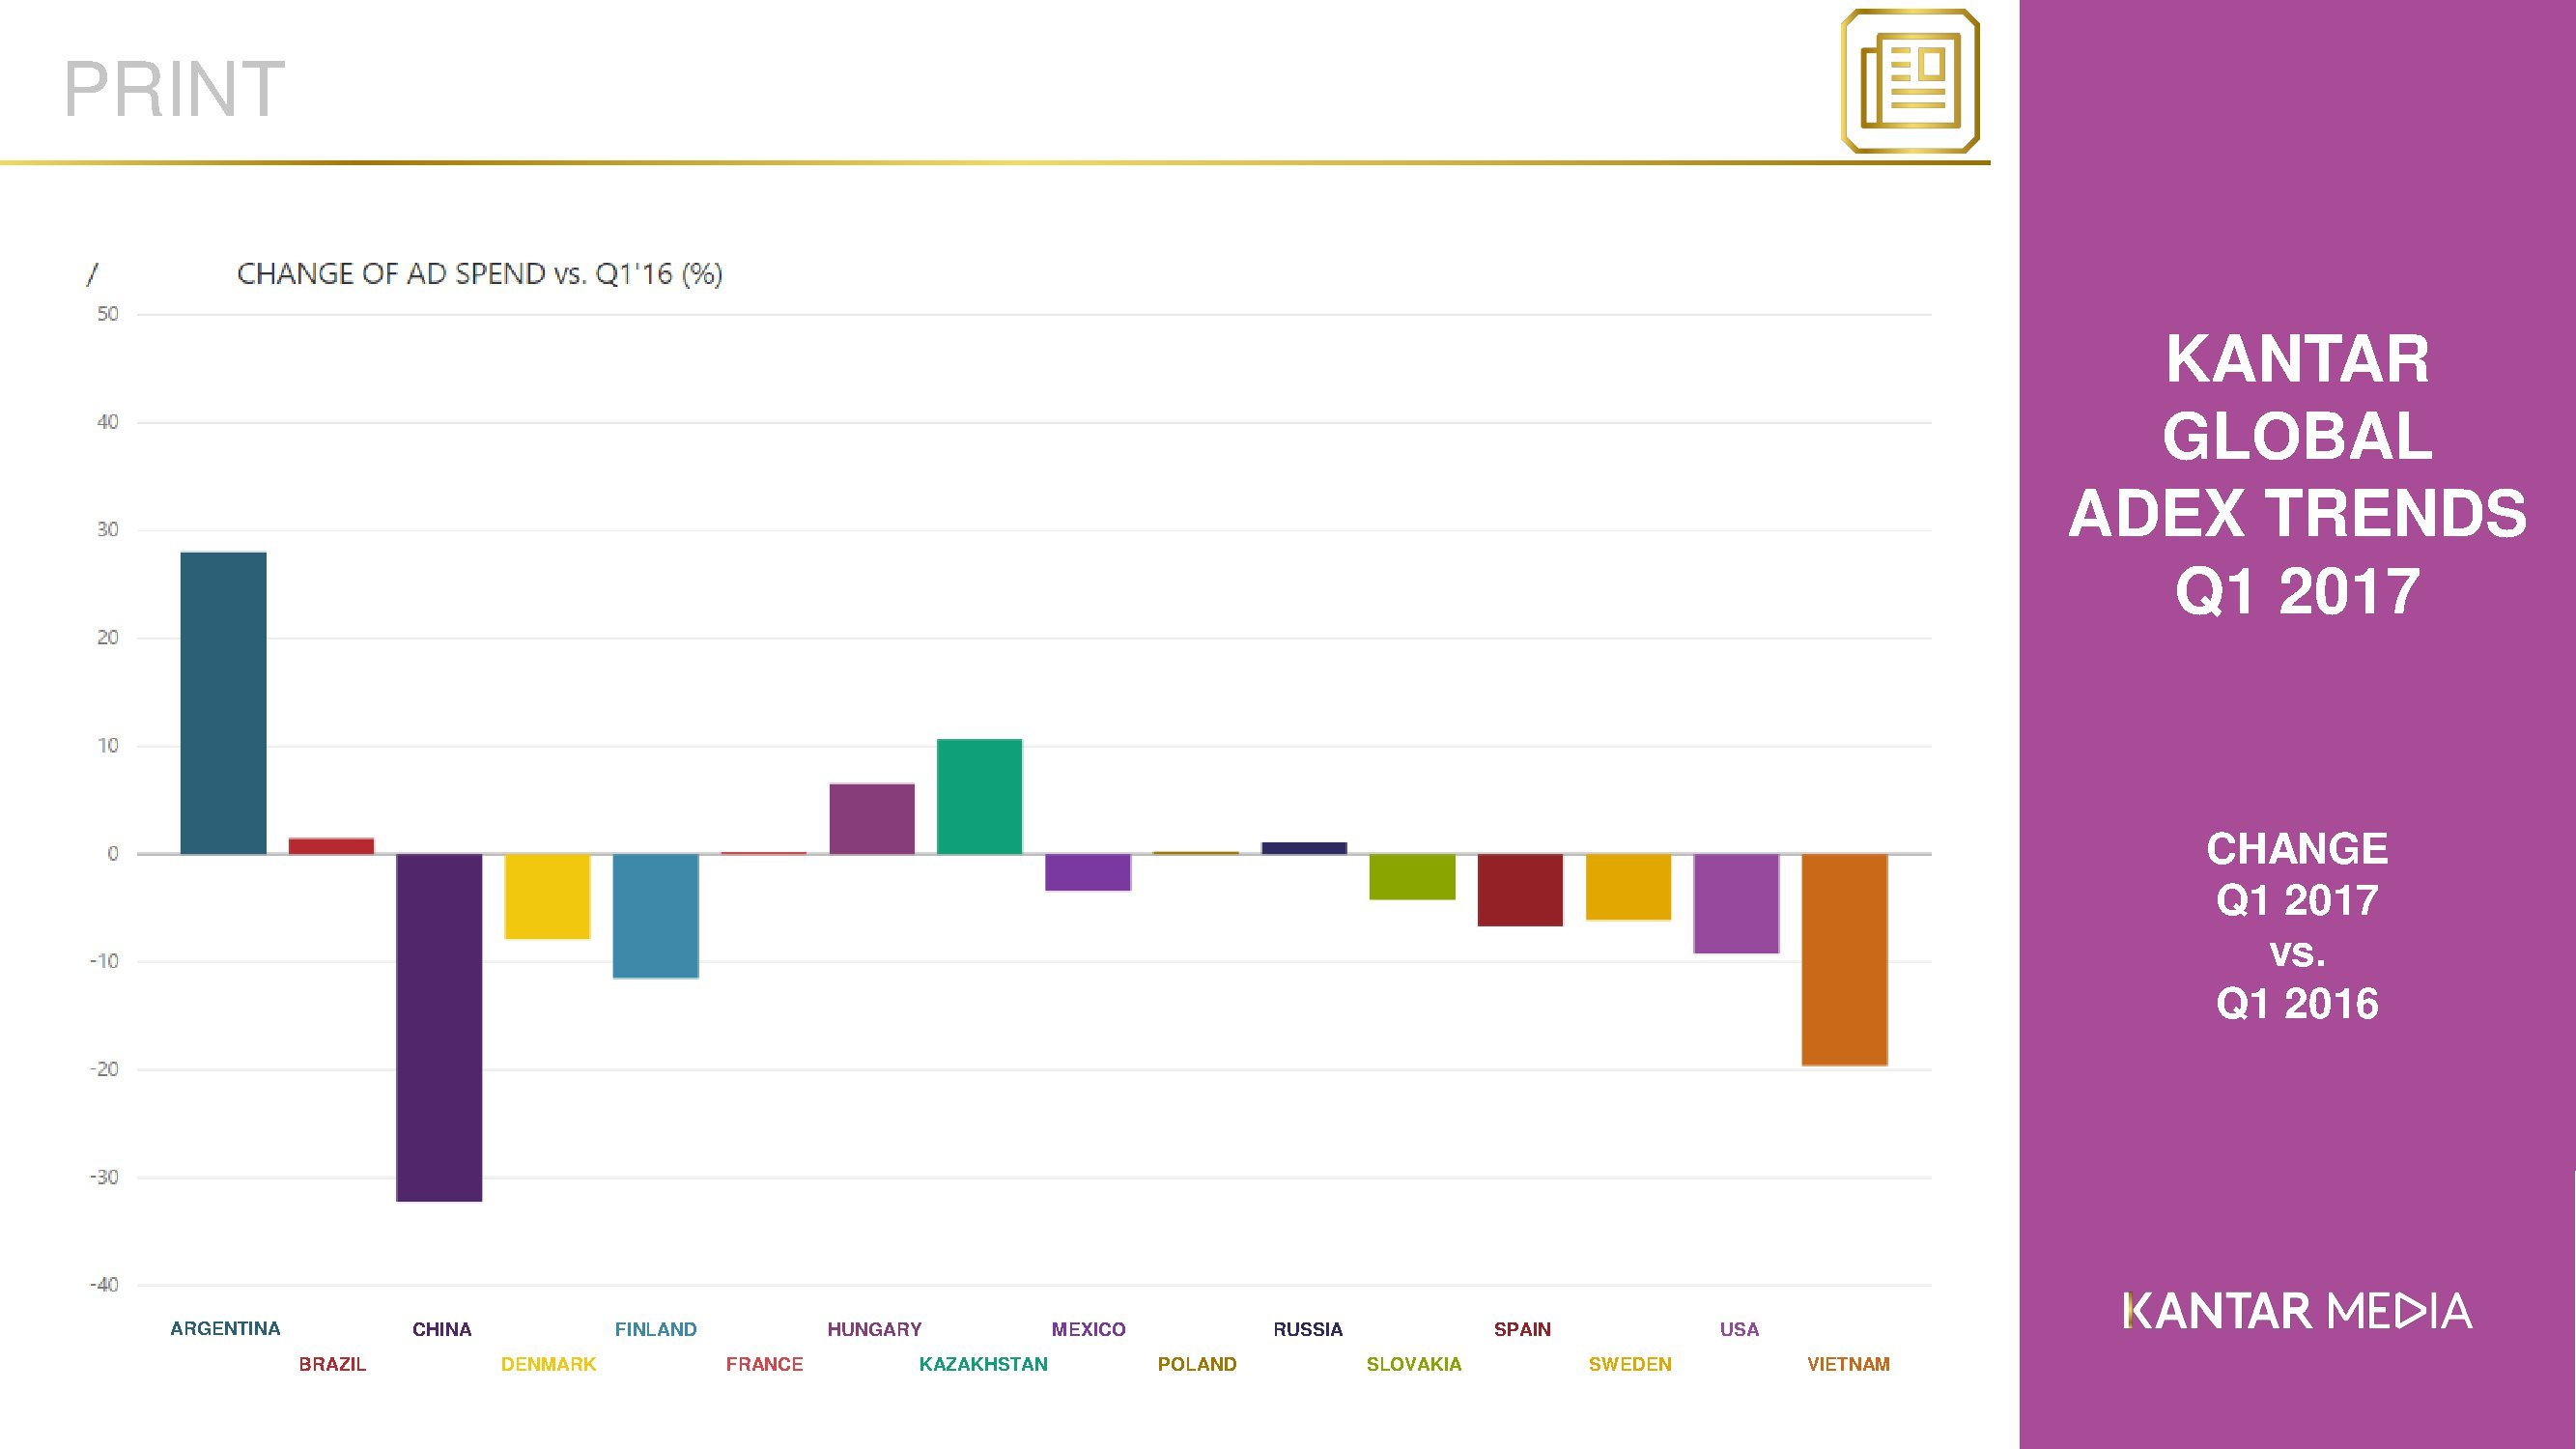This screenshot has height=1449, width=2576.
Task: Click the chart title Change of Ad Spend
Action: 479,274
